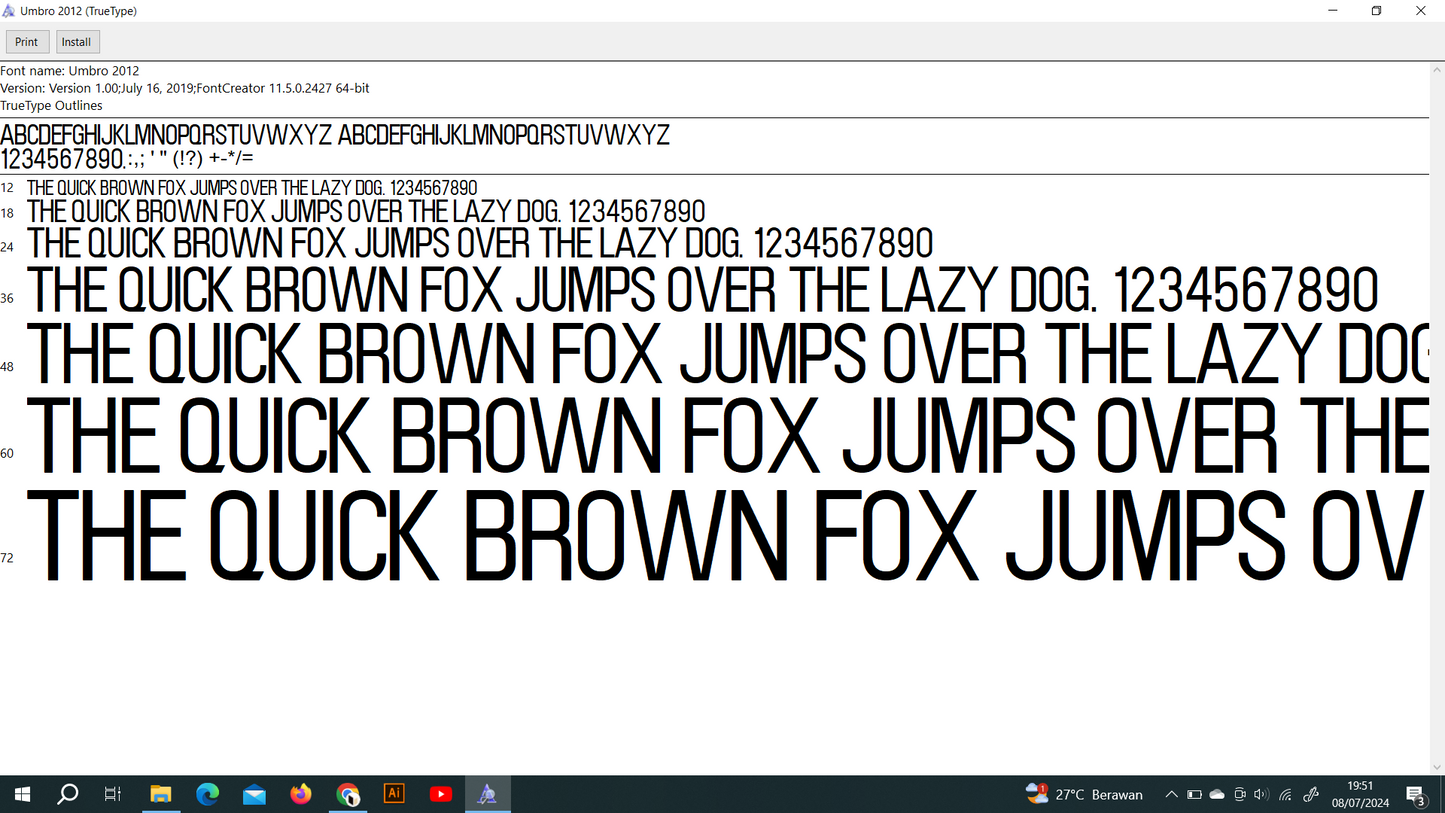Open Action Center notifications icon
Screen dimensions: 1445x813
click(1416, 794)
